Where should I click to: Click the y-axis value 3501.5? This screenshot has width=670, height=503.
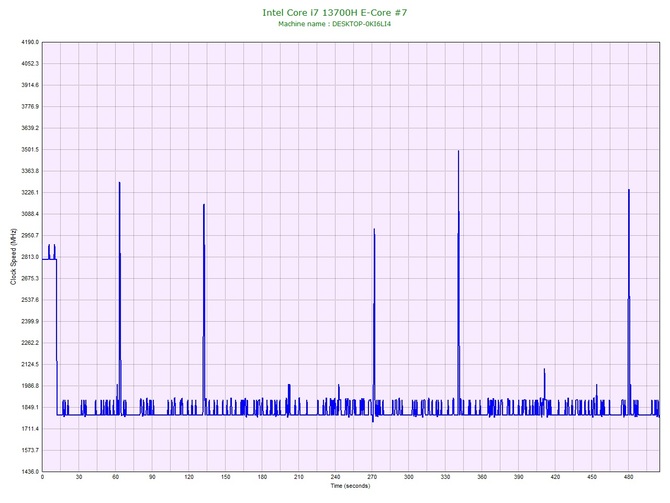(x=30, y=150)
